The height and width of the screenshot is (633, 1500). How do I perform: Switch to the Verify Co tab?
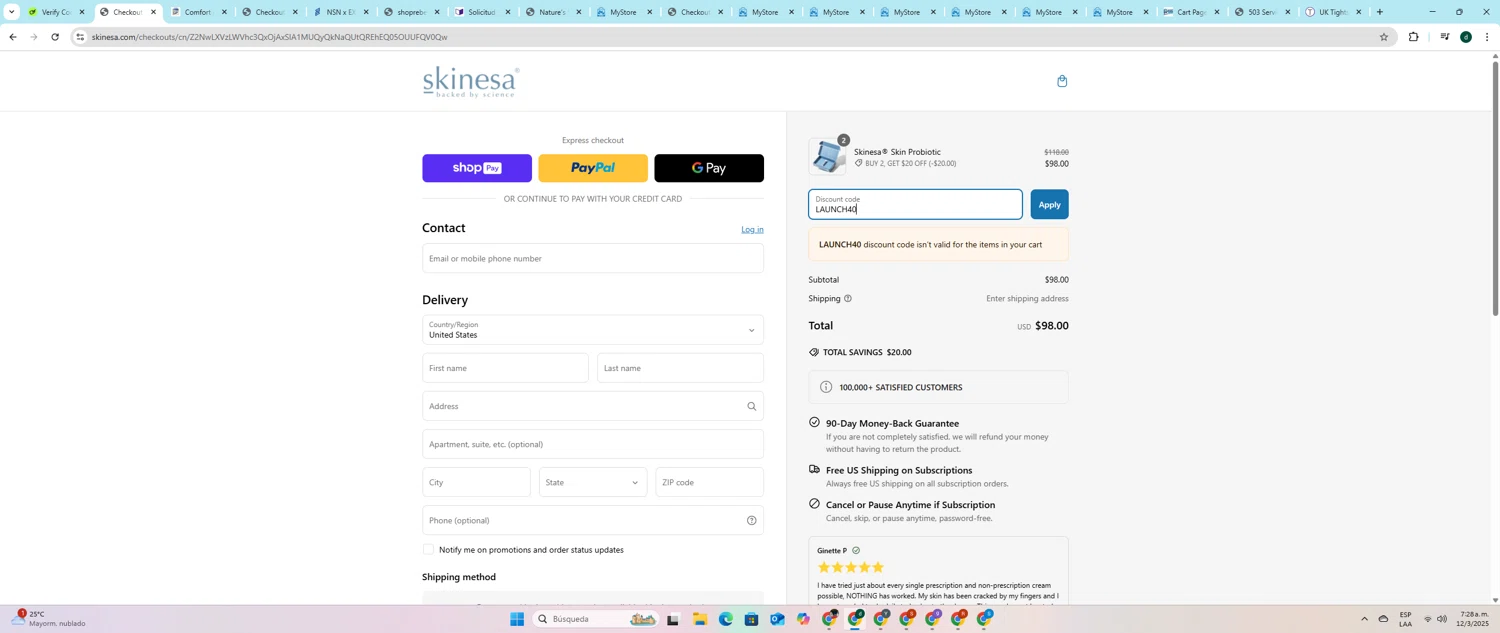click(57, 12)
